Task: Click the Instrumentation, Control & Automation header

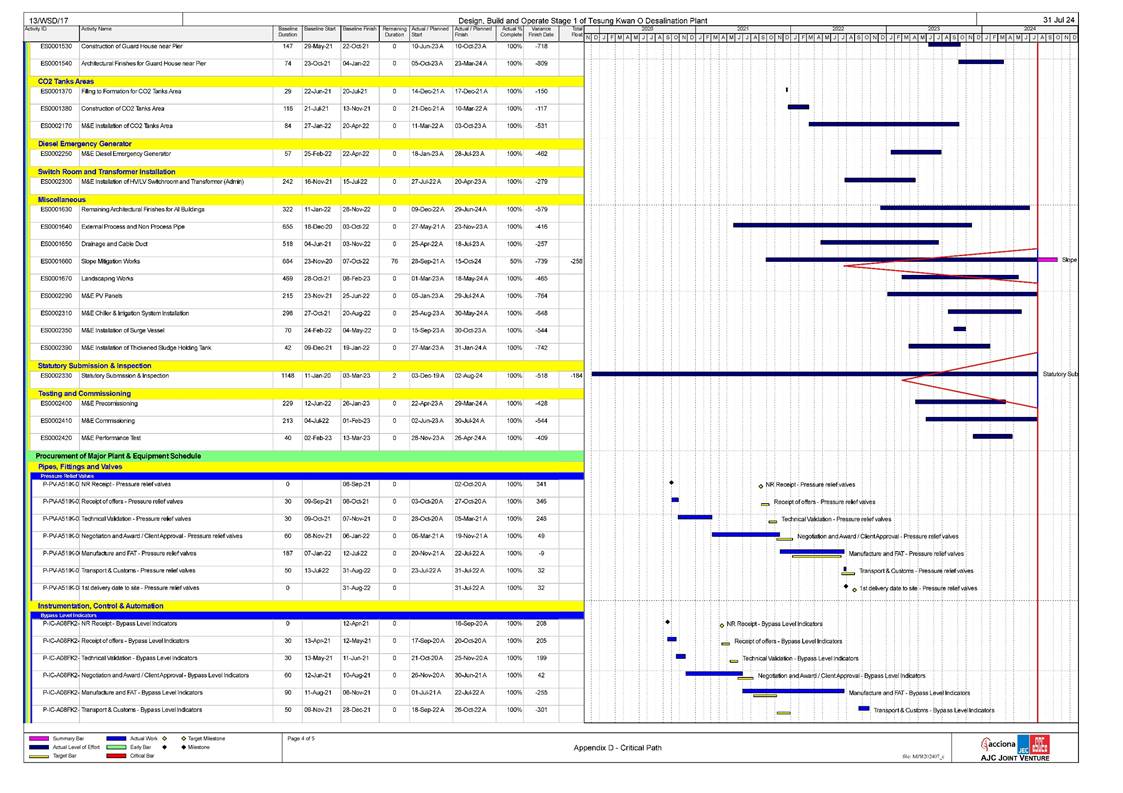Action: (x=100, y=606)
